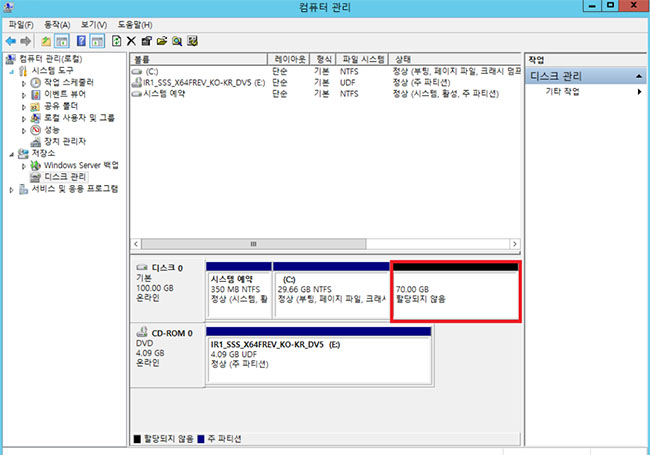Click the gray Forward arrow toolbar icon
Screen dimensions: 650x455
(x=26, y=41)
